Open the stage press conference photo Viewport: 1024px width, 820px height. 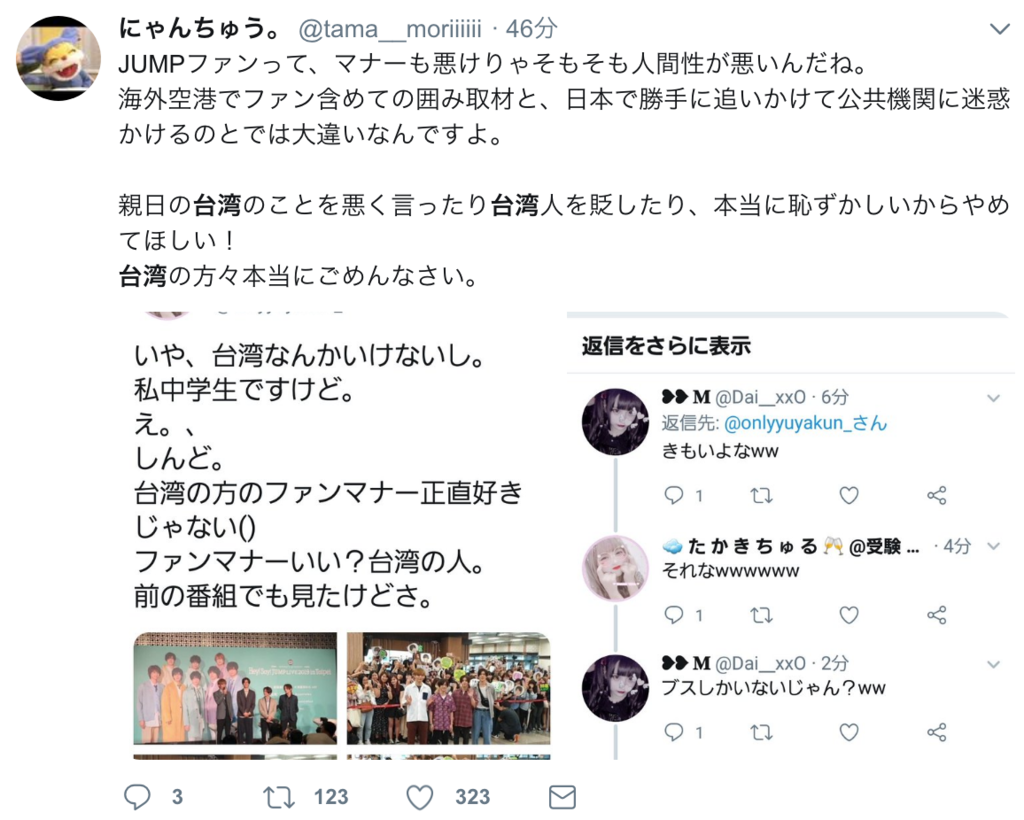235,688
